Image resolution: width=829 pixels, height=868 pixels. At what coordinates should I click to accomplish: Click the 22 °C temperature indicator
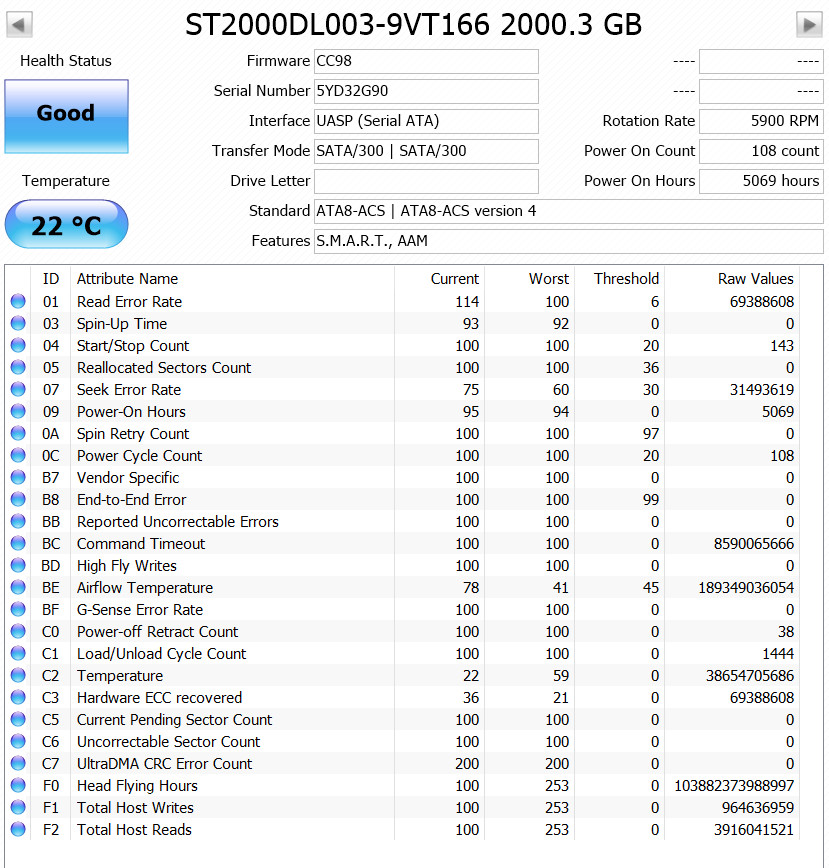[66, 225]
